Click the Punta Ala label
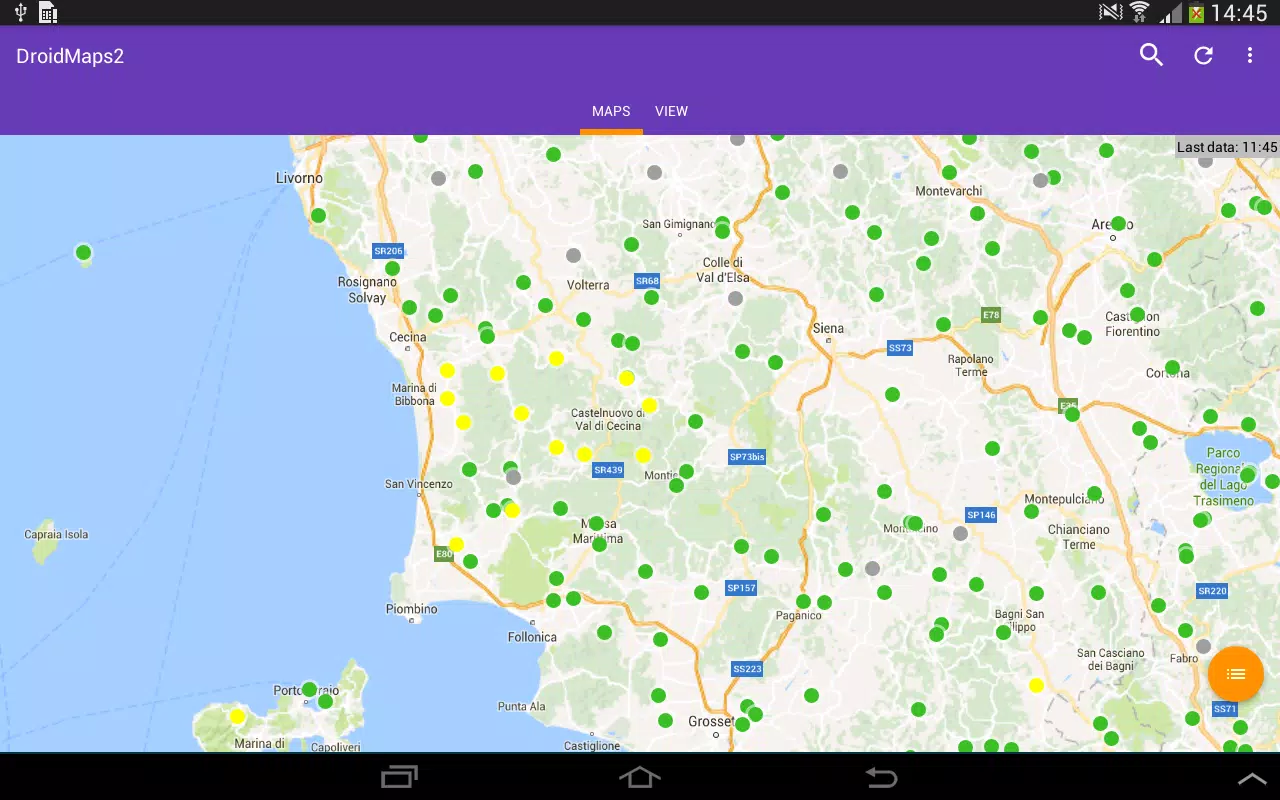The height and width of the screenshot is (800, 1280). click(522, 707)
